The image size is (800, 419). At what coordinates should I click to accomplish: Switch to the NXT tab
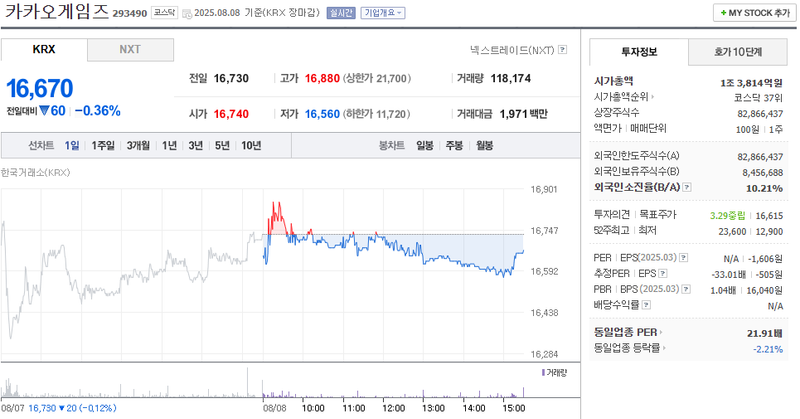(130, 50)
